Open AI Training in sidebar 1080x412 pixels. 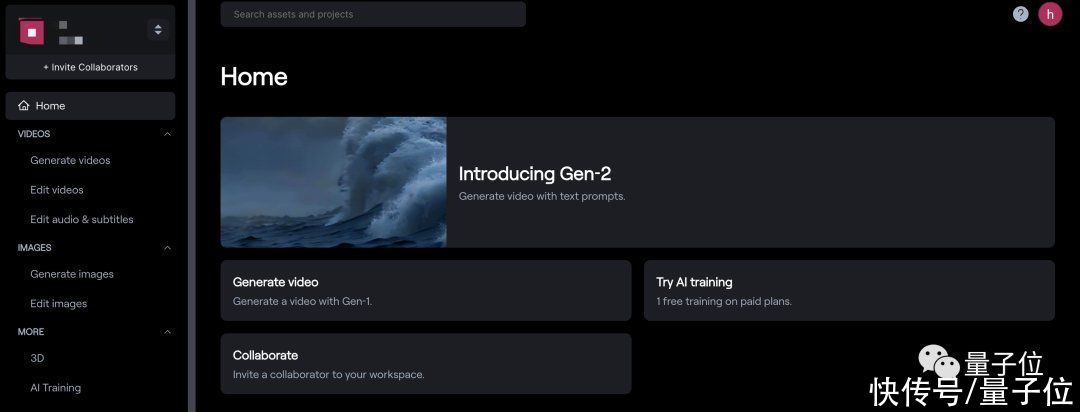tap(55, 388)
